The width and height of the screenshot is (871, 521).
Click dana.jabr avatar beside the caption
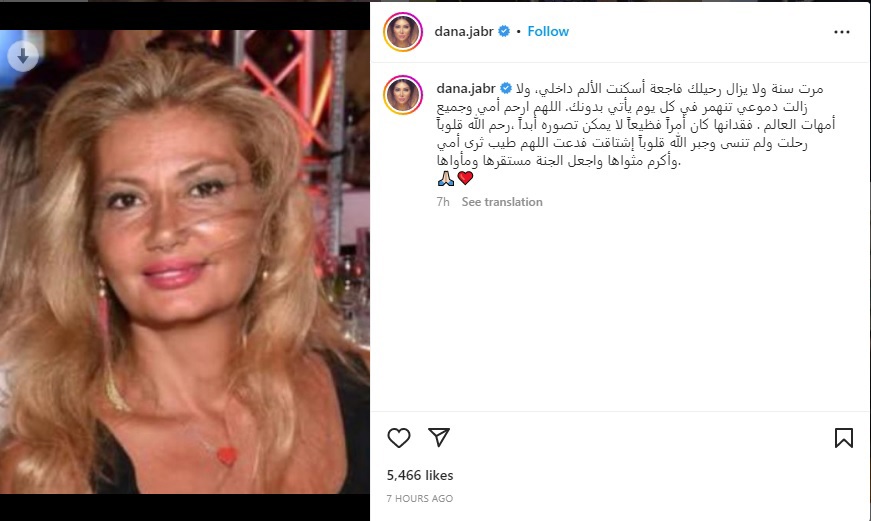(x=403, y=95)
